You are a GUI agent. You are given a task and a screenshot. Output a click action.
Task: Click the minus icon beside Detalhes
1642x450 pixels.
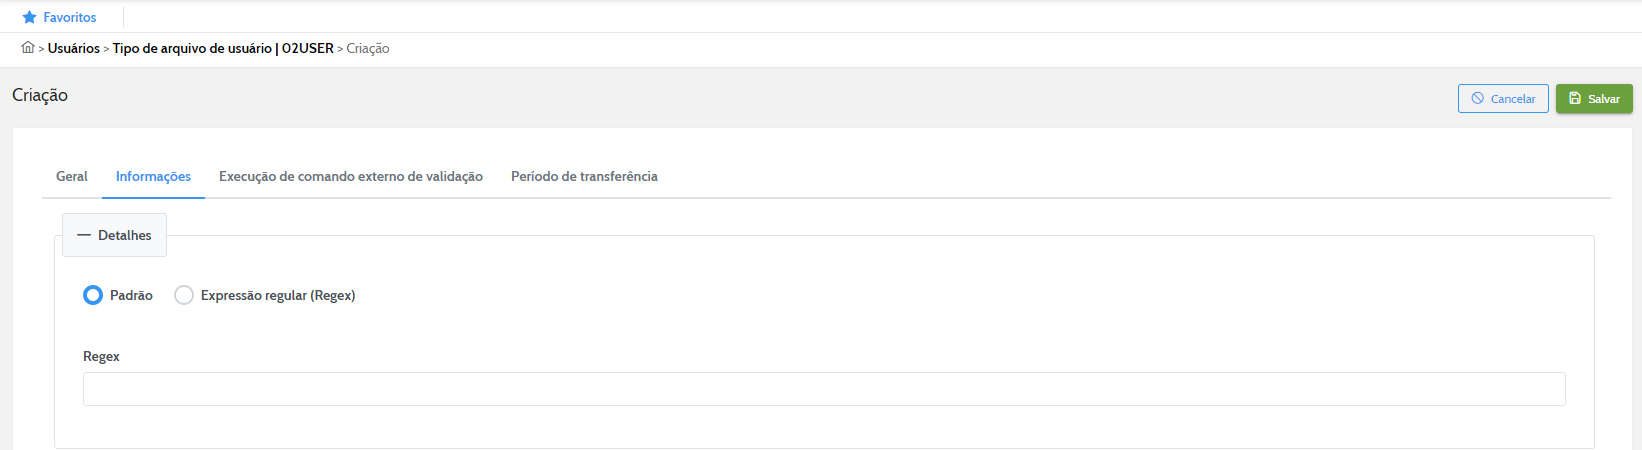point(84,235)
